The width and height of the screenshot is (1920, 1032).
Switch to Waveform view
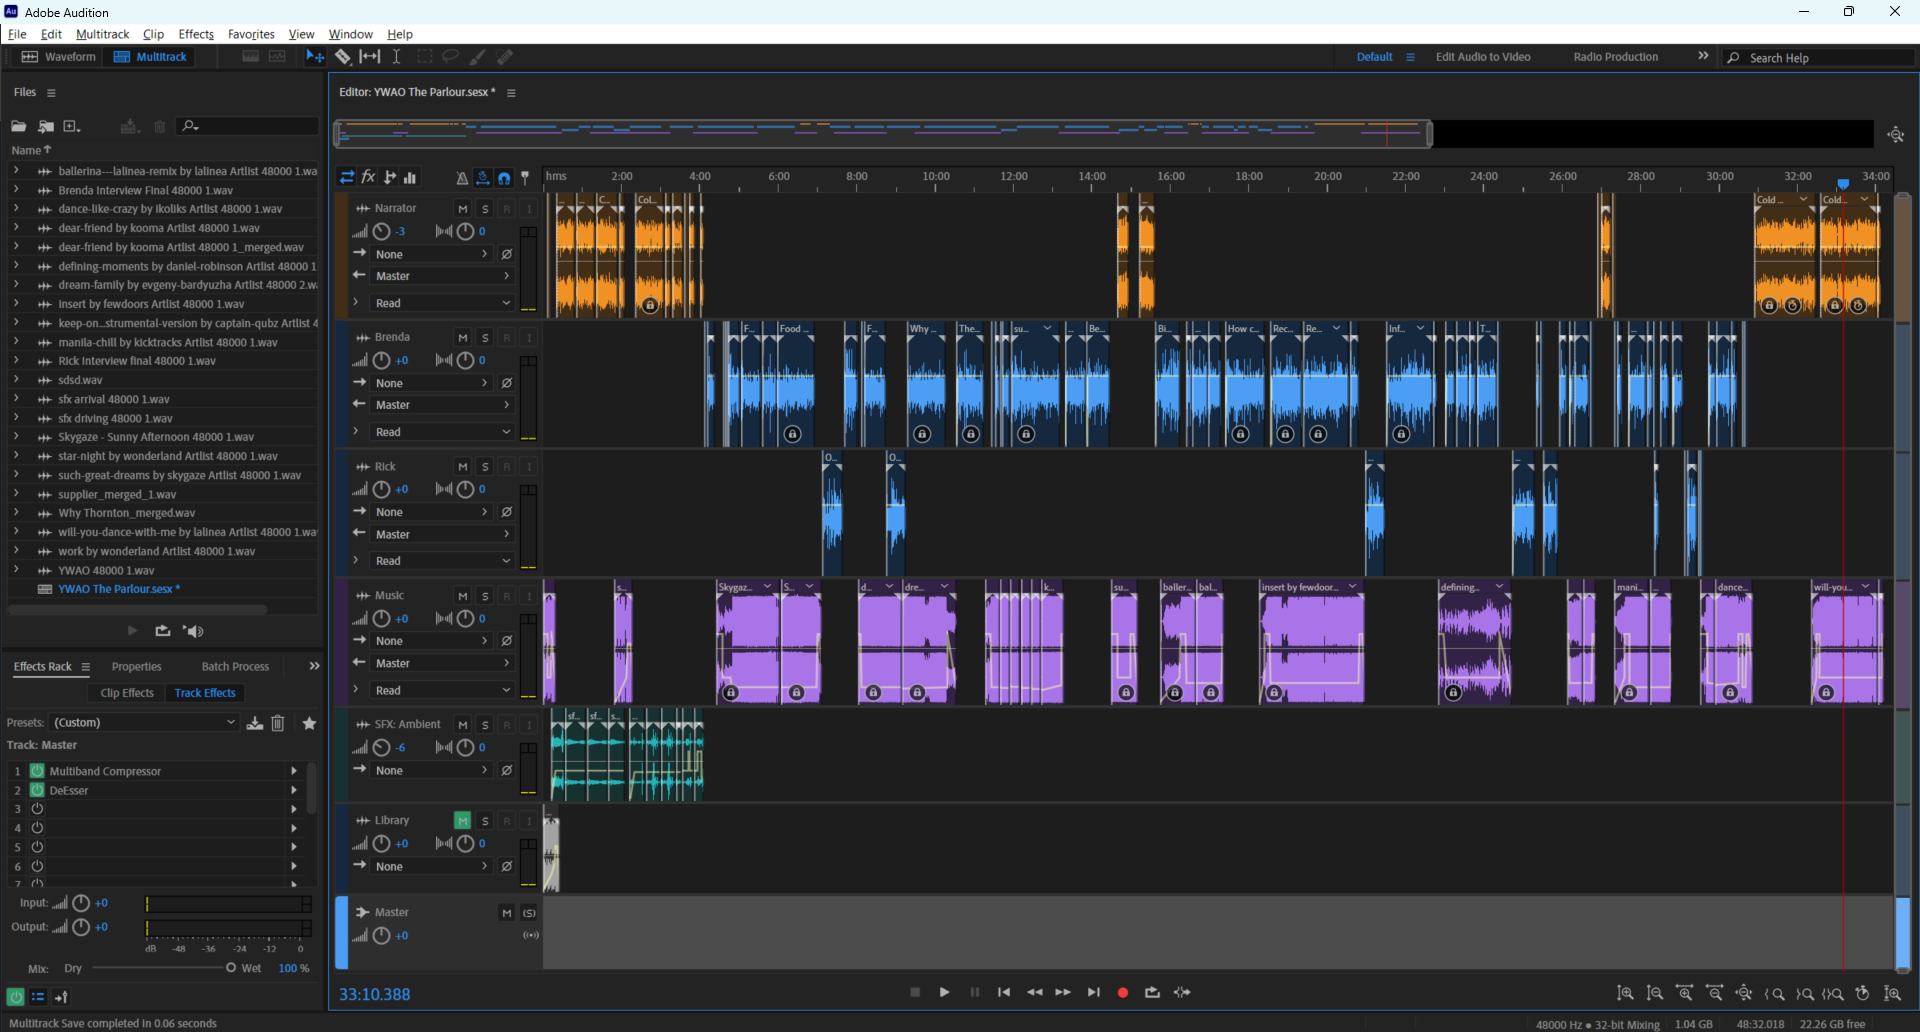pos(59,57)
